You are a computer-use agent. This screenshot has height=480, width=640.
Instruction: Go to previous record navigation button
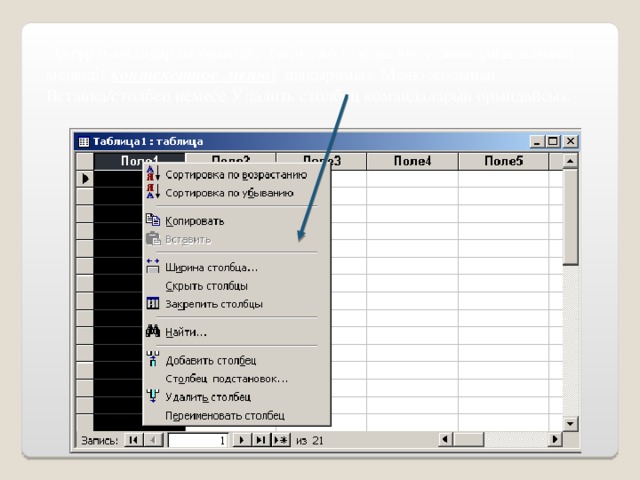point(153,440)
